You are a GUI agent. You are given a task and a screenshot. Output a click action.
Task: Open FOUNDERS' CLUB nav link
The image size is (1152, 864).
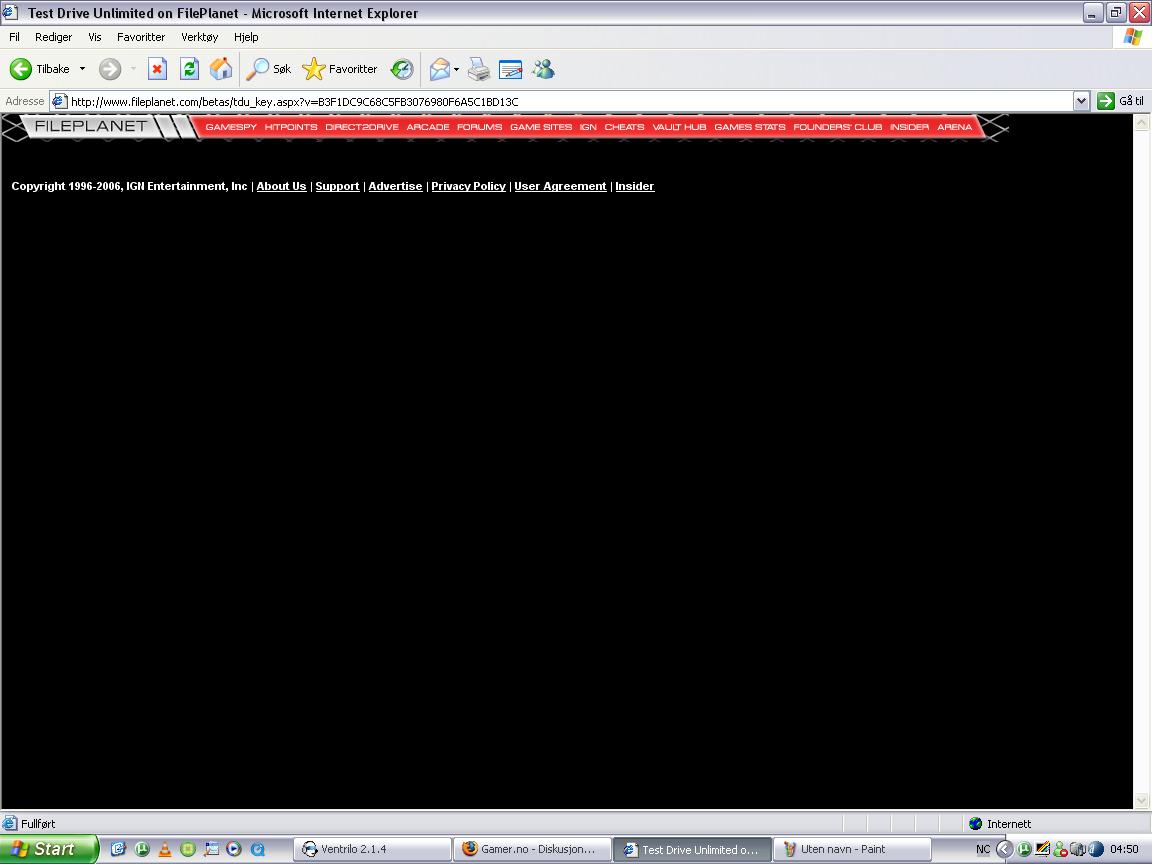pos(838,127)
